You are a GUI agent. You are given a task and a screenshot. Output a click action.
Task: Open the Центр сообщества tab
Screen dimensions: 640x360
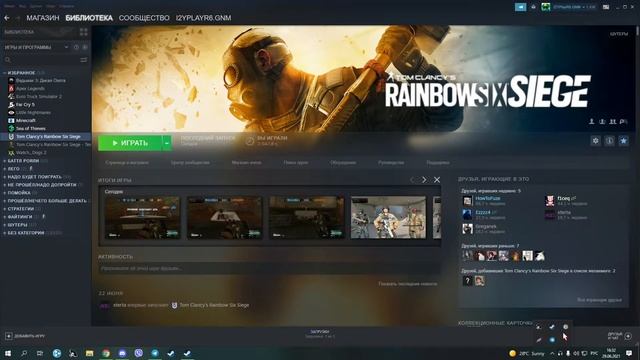pyautogui.click(x=190, y=162)
